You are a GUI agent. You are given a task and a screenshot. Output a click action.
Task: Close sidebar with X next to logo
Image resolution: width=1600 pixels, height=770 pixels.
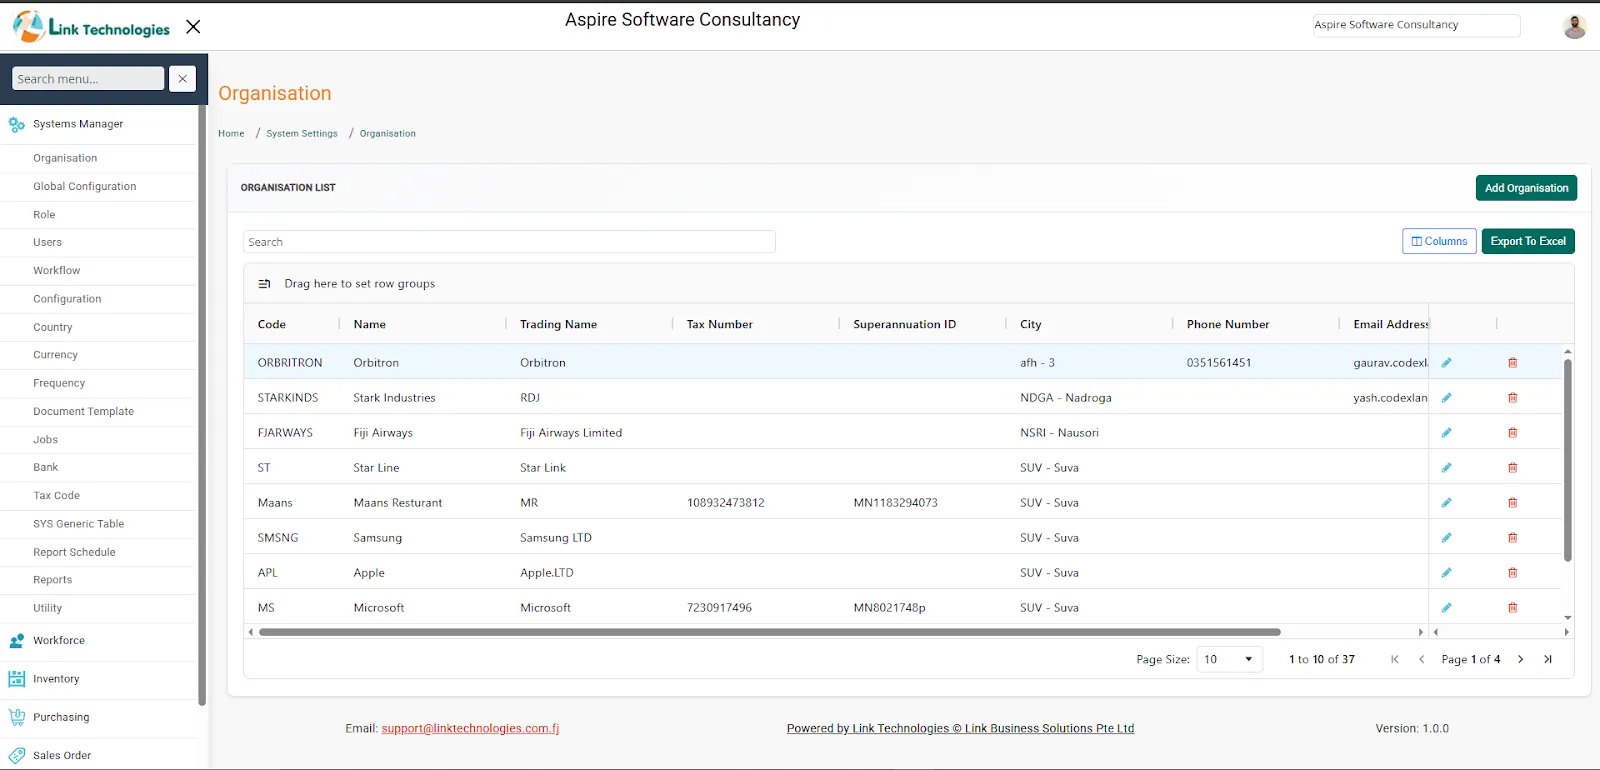(193, 27)
